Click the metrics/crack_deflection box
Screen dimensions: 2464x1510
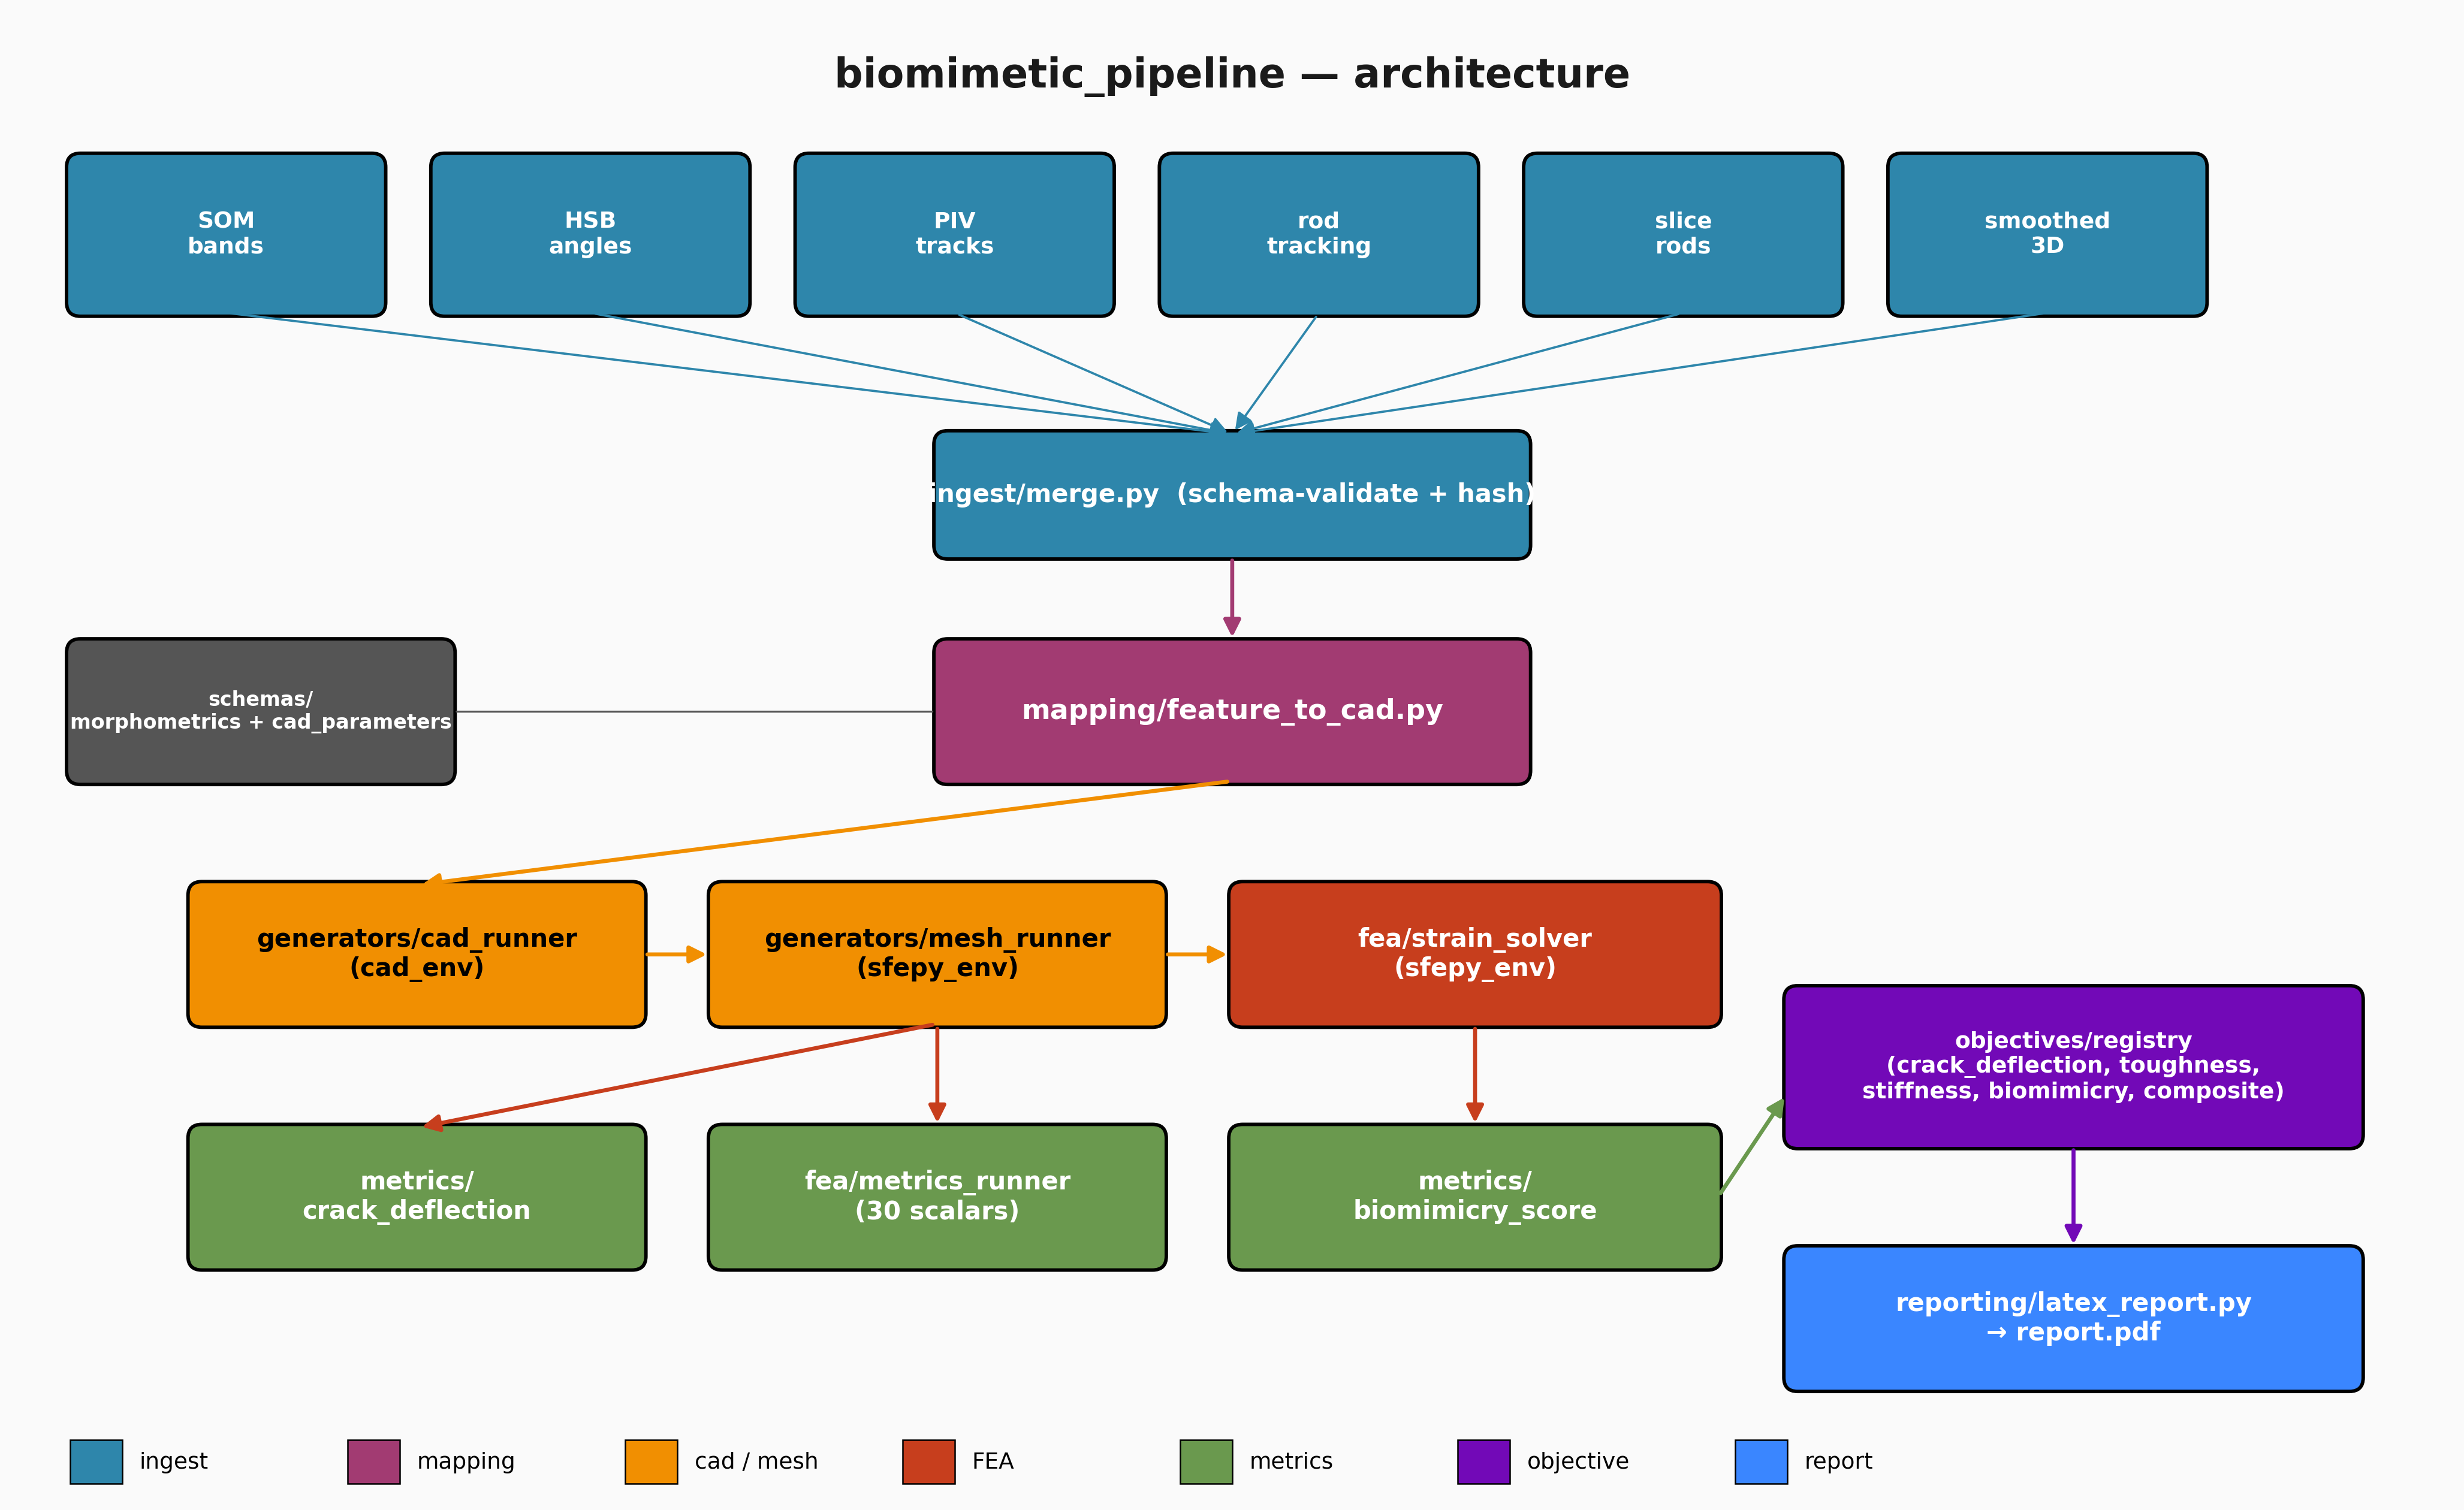point(417,1197)
